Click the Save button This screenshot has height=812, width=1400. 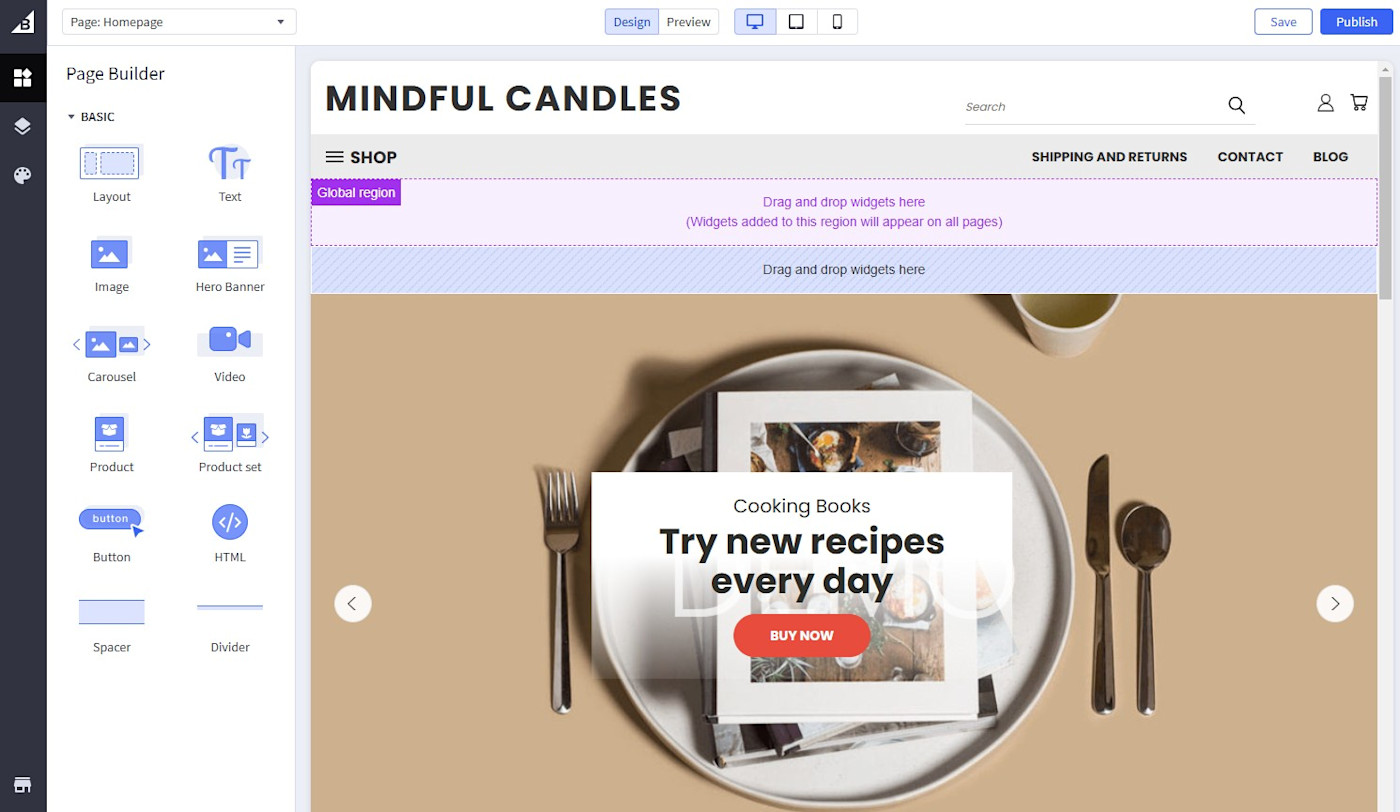pos(1283,22)
